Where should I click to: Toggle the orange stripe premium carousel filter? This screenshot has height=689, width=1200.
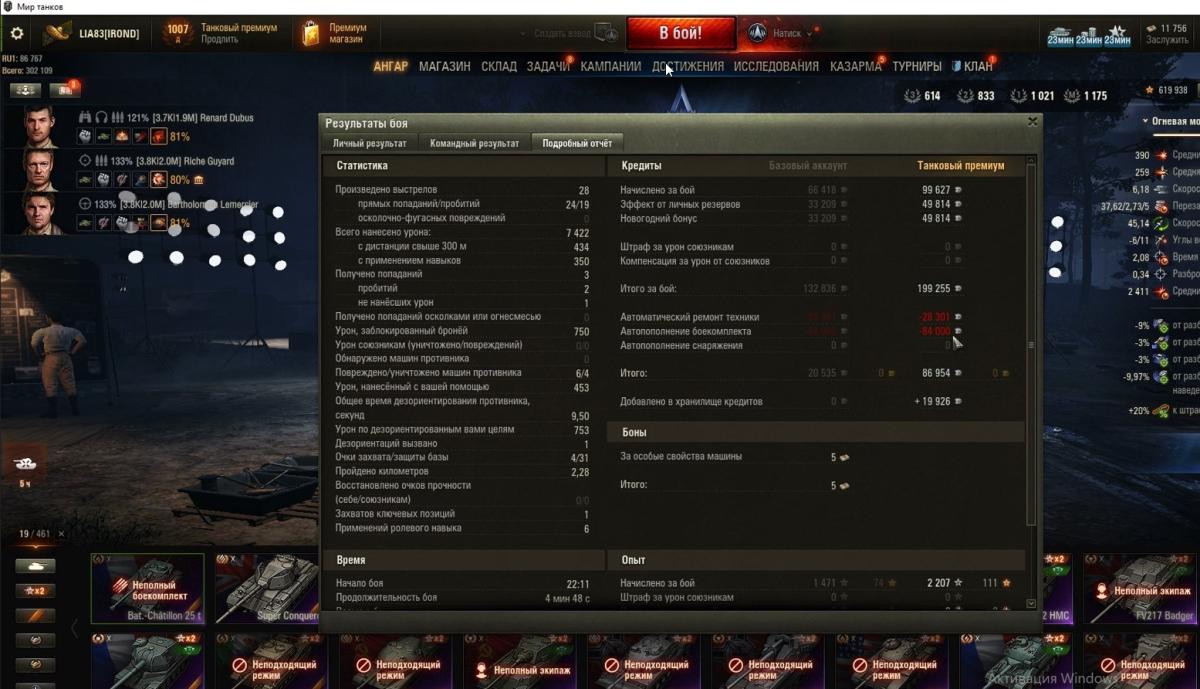click(35, 616)
